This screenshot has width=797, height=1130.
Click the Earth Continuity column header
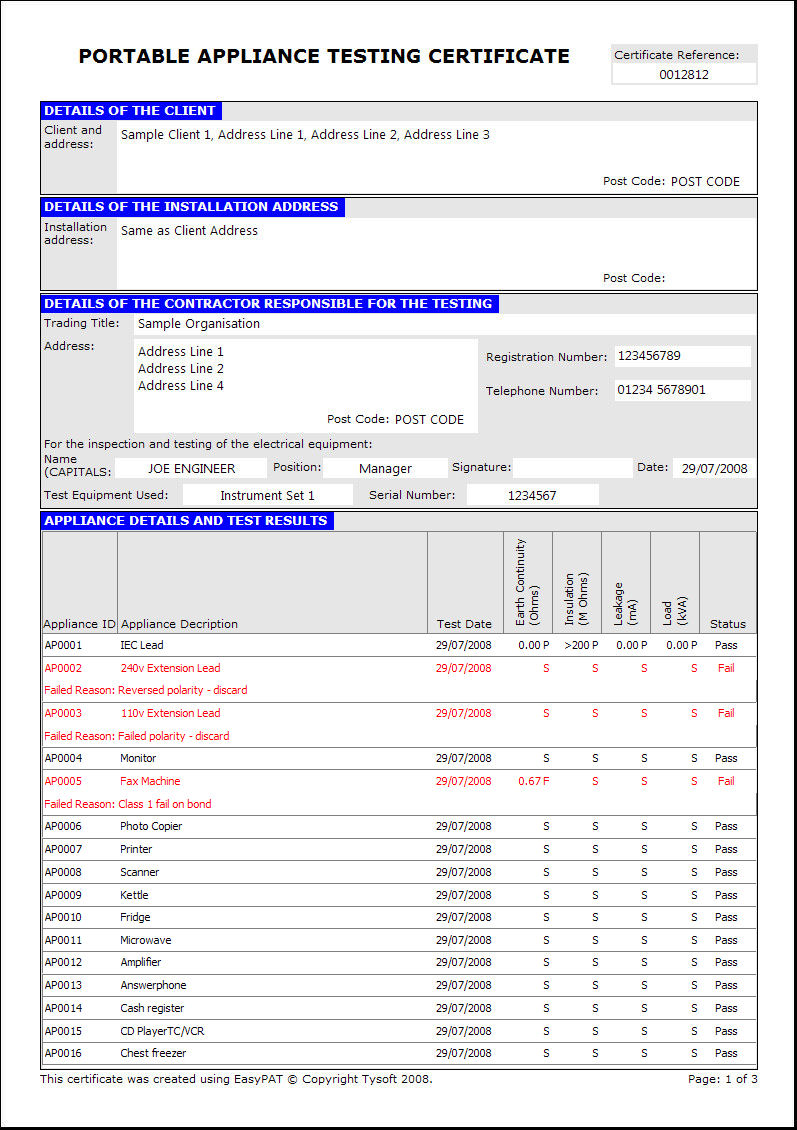527,582
